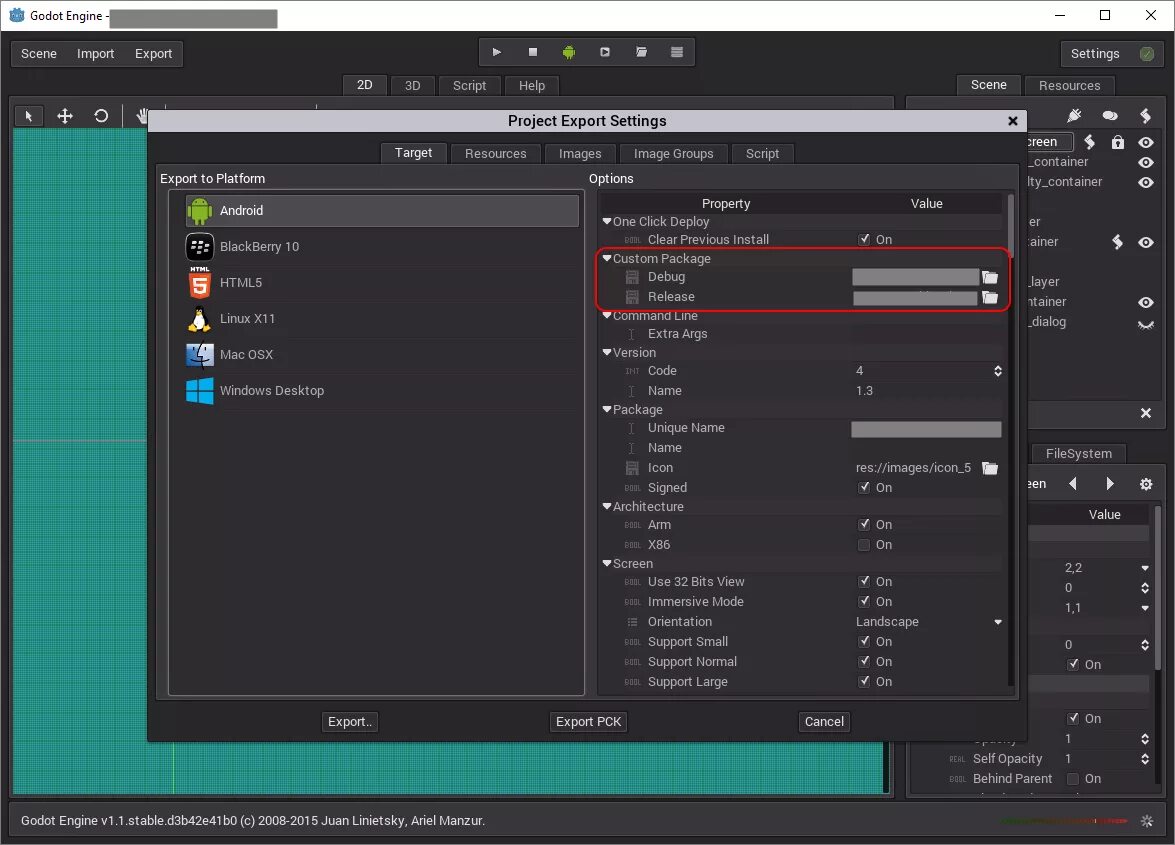Deploy to Android device icon in top toolbar
This screenshot has height=845, width=1175.
[569, 52]
